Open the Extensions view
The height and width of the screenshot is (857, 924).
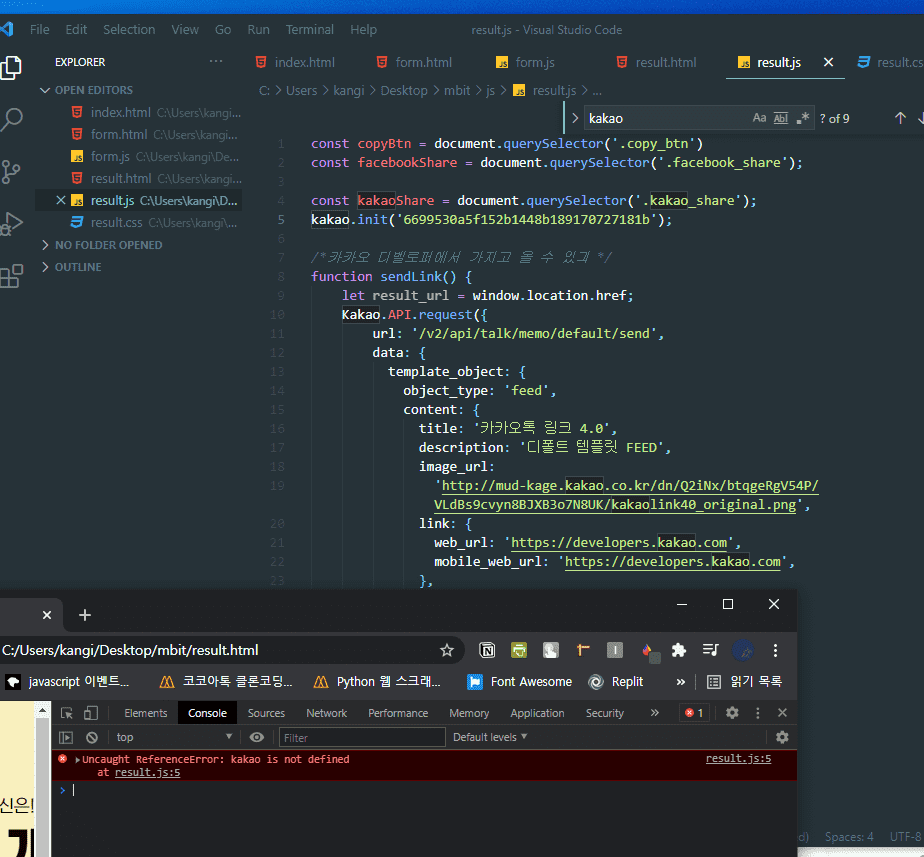(11, 275)
